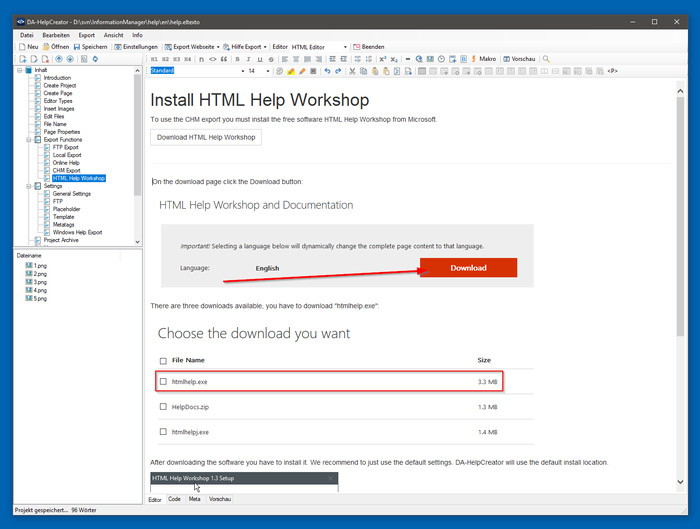Image resolution: width=700 pixels, height=529 pixels.
Task: Collapse the Settings tree node
Action: tap(29, 186)
